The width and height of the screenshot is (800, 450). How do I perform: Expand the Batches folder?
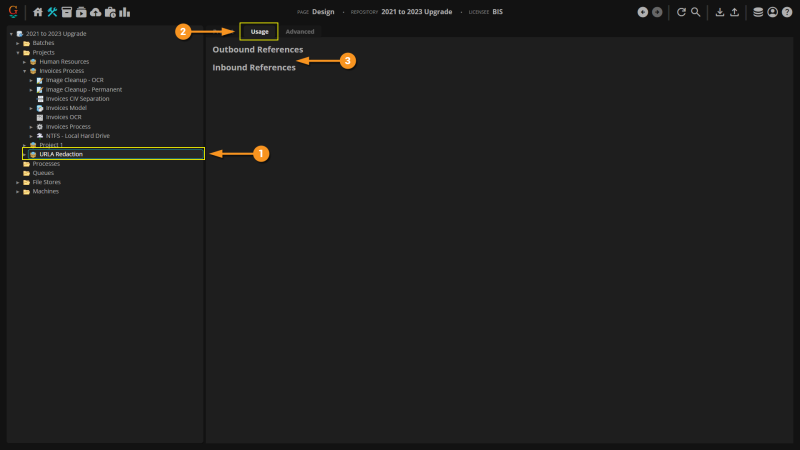pos(18,43)
